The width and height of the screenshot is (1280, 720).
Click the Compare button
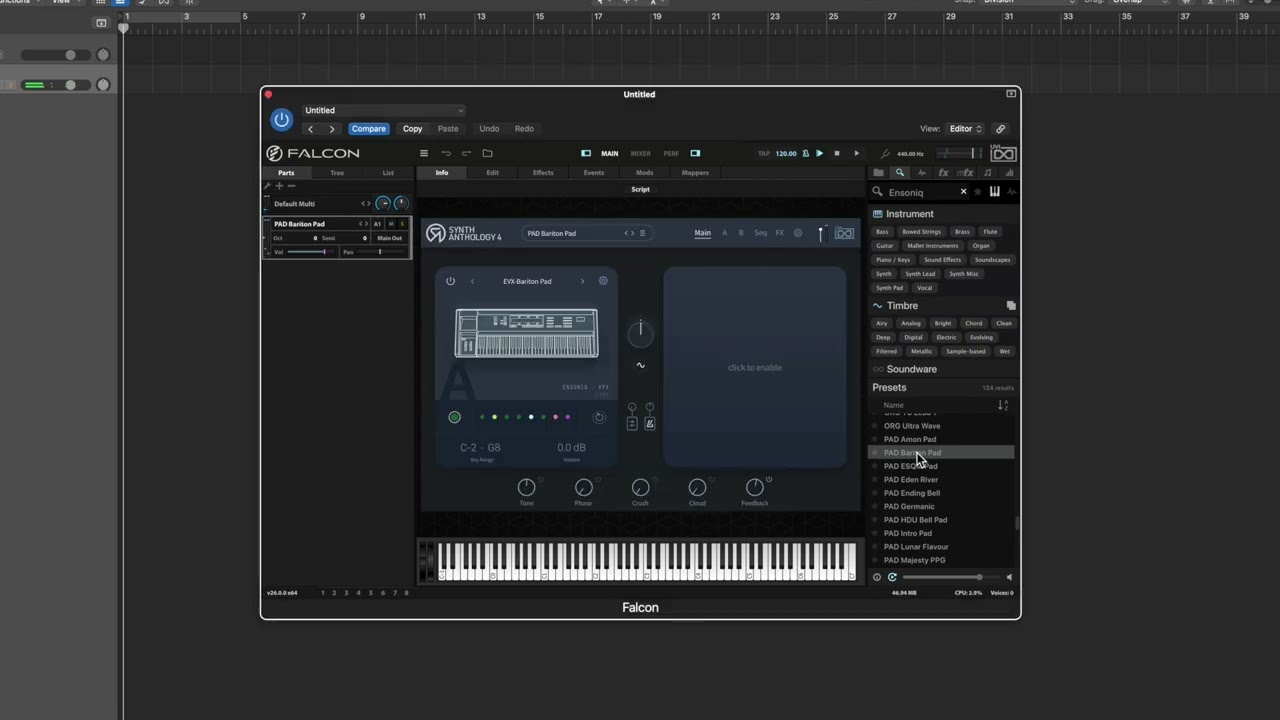(x=368, y=129)
